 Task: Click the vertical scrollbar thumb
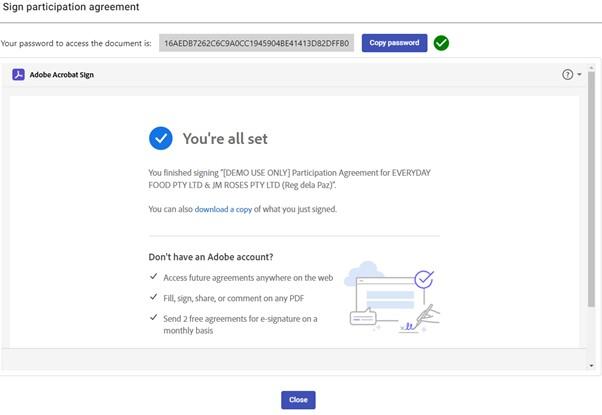tap(591, 188)
